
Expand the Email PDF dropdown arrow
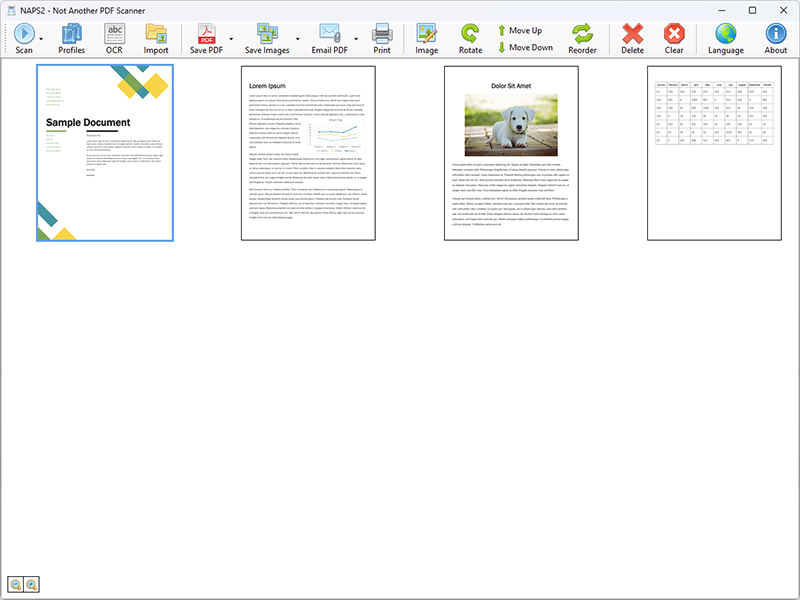click(x=358, y=38)
